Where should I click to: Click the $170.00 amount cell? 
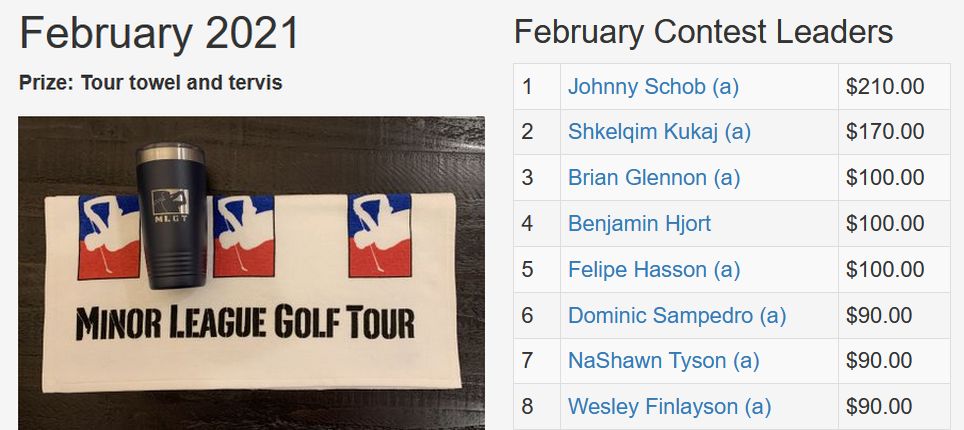click(884, 132)
